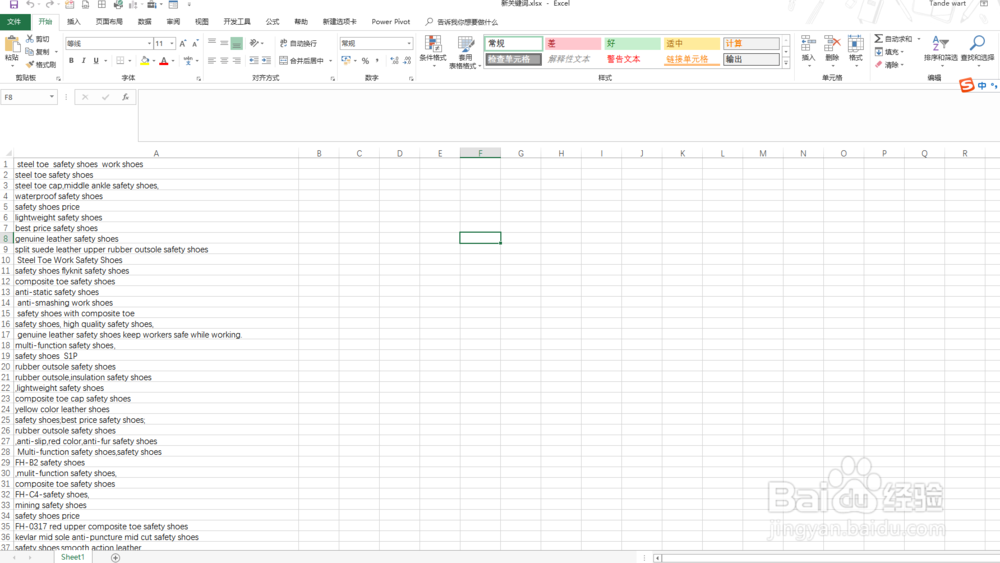Click the red font color A

click(164, 61)
